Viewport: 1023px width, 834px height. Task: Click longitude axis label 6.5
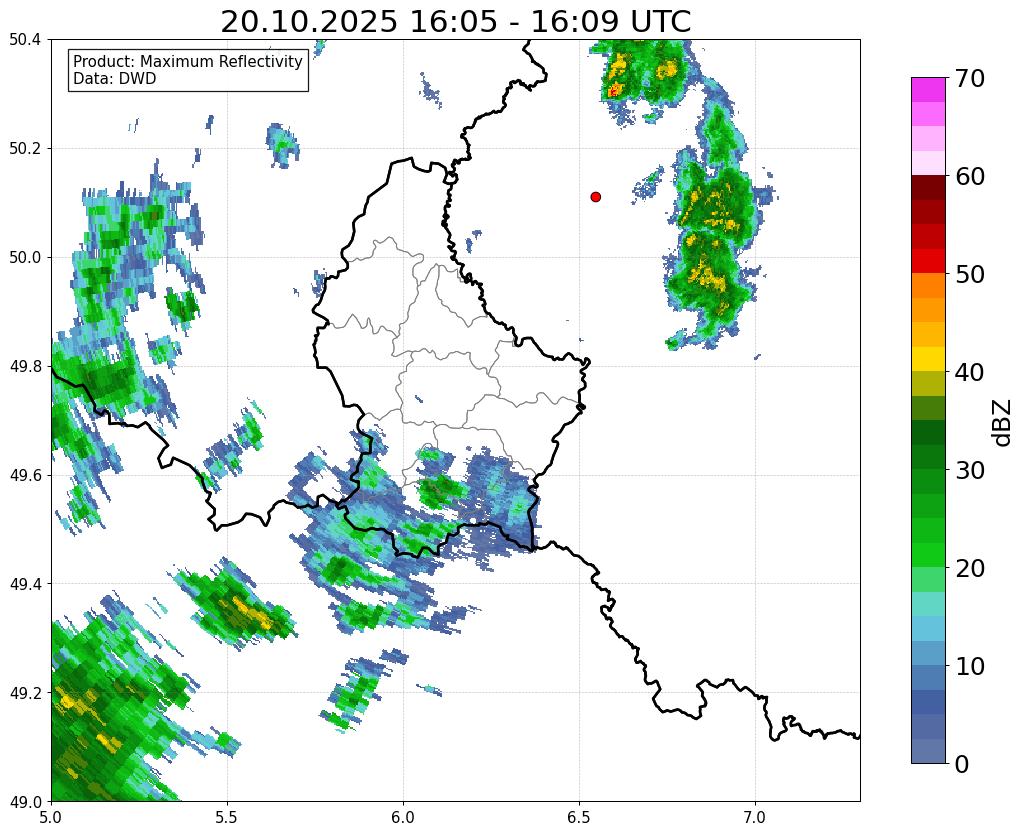(579, 817)
